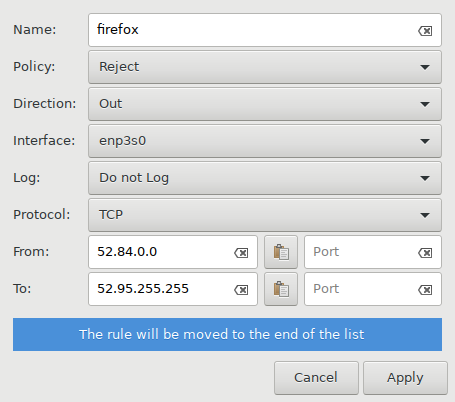Screen dimensions: 455x402
Task: Open the Log dropdown showing Do not Log
Action: (265, 178)
